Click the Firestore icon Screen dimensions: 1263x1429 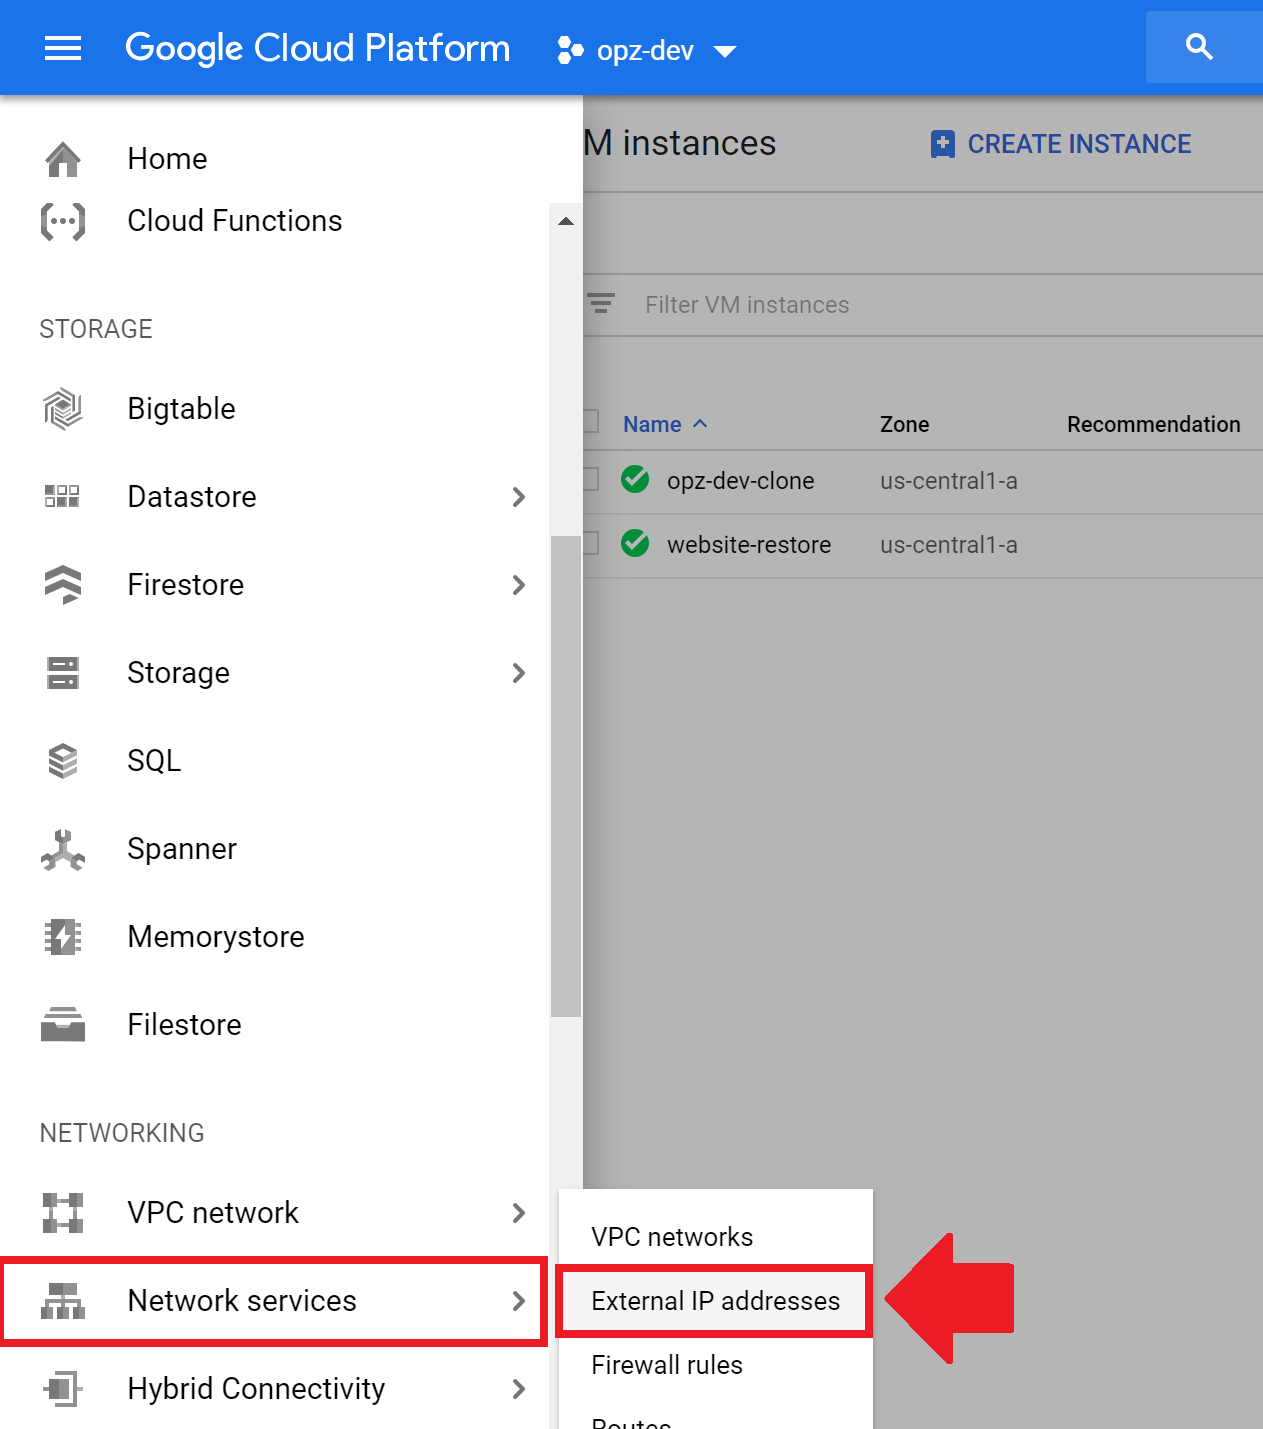click(63, 585)
